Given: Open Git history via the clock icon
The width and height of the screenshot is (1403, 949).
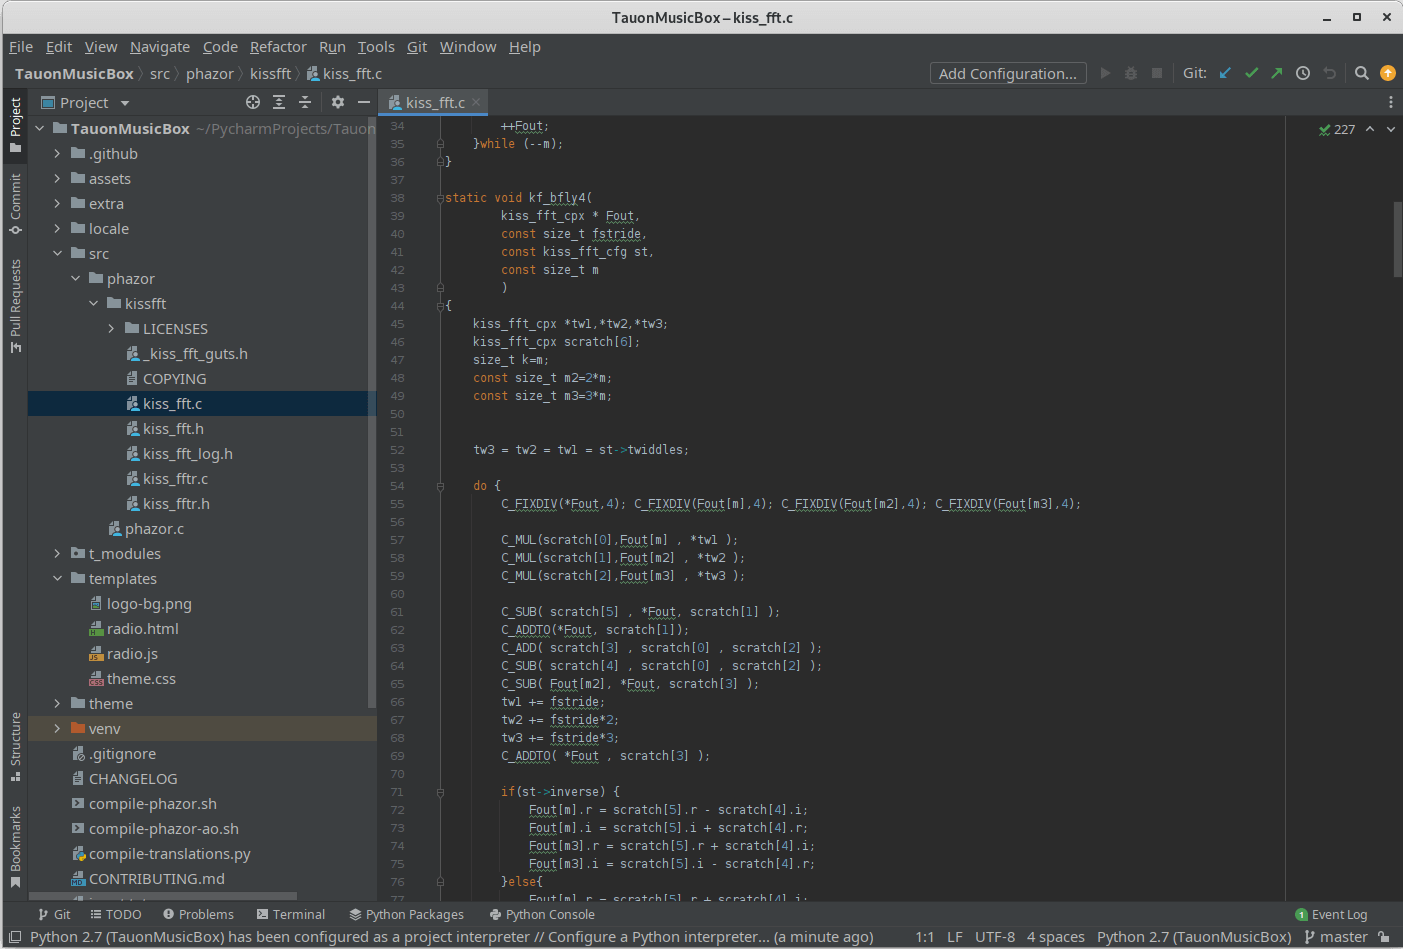Looking at the screenshot, I should click(x=1303, y=73).
